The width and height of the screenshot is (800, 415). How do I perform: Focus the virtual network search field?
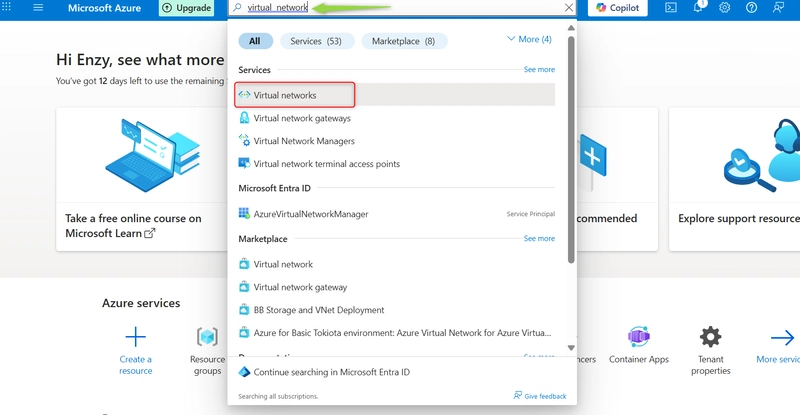point(403,8)
